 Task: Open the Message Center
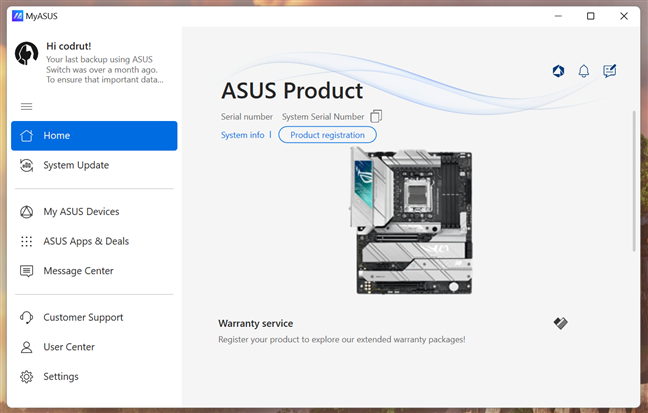(x=94, y=271)
